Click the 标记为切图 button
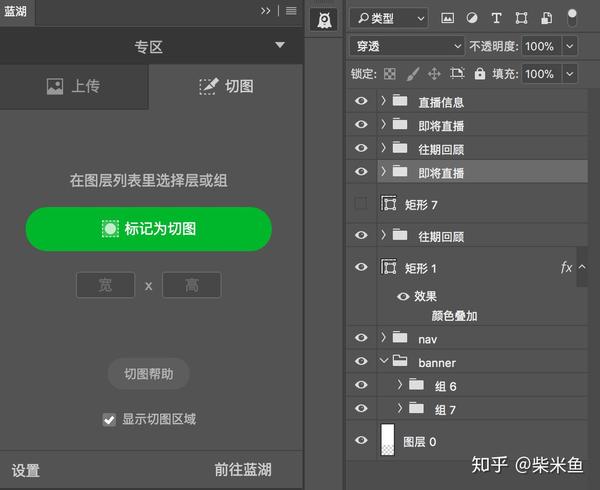The width and height of the screenshot is (600, 490). click(x=148, y=229)
